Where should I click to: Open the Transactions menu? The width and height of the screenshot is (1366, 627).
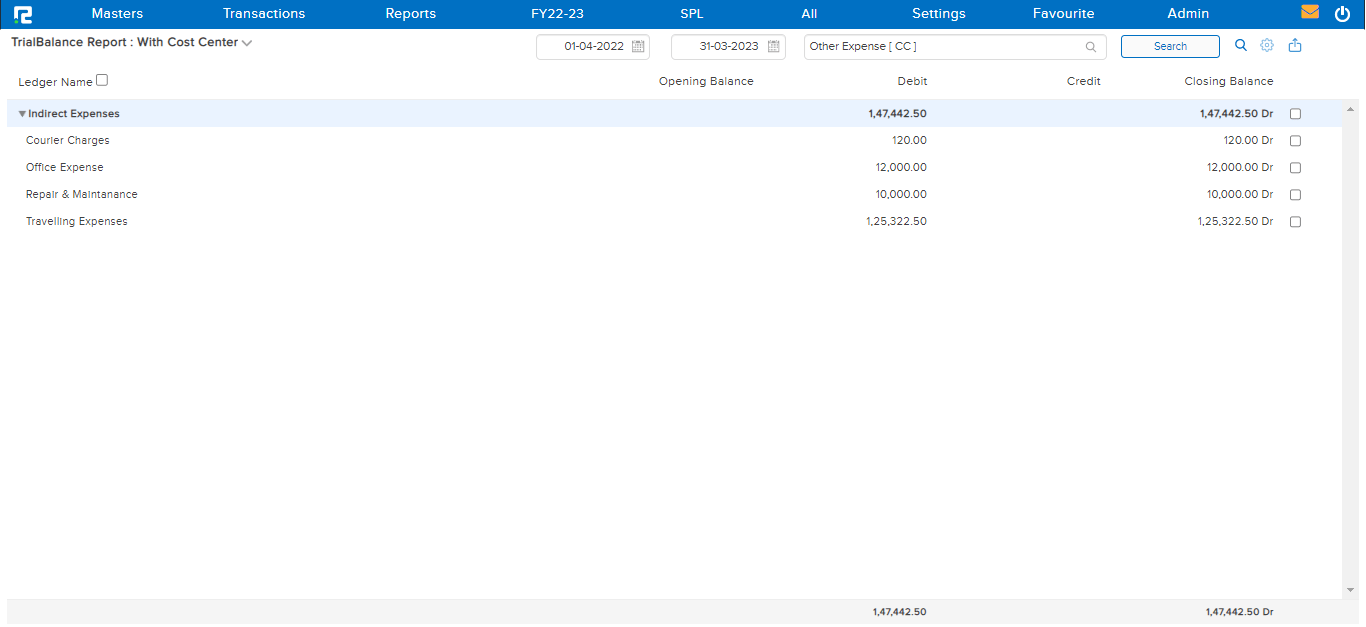[264, 14]
